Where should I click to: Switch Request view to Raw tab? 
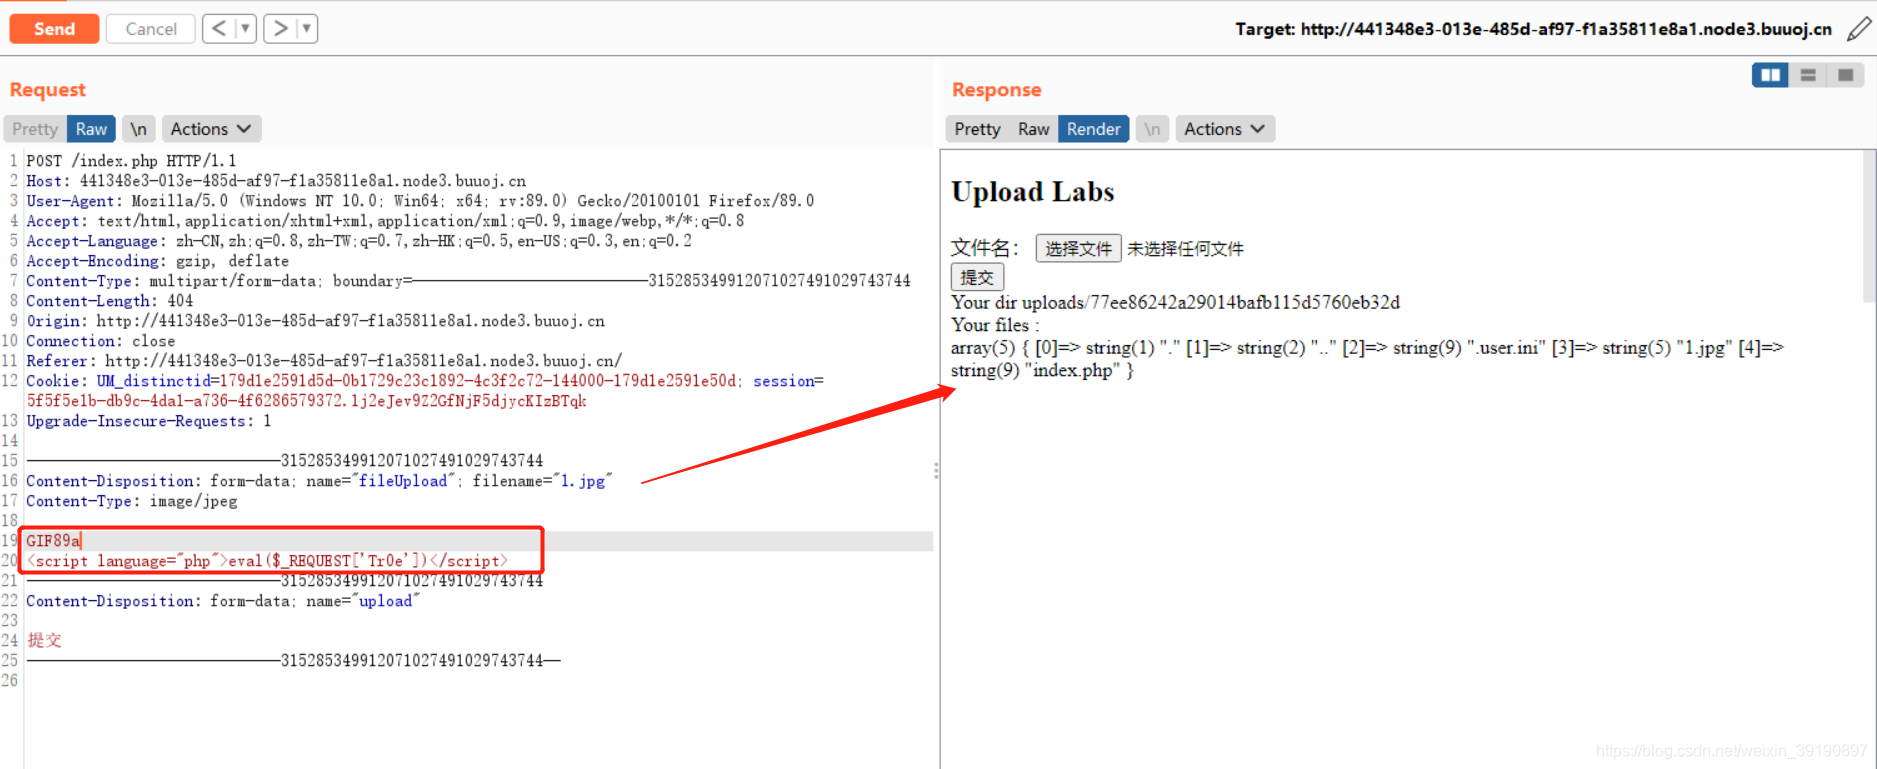[91, 129]
